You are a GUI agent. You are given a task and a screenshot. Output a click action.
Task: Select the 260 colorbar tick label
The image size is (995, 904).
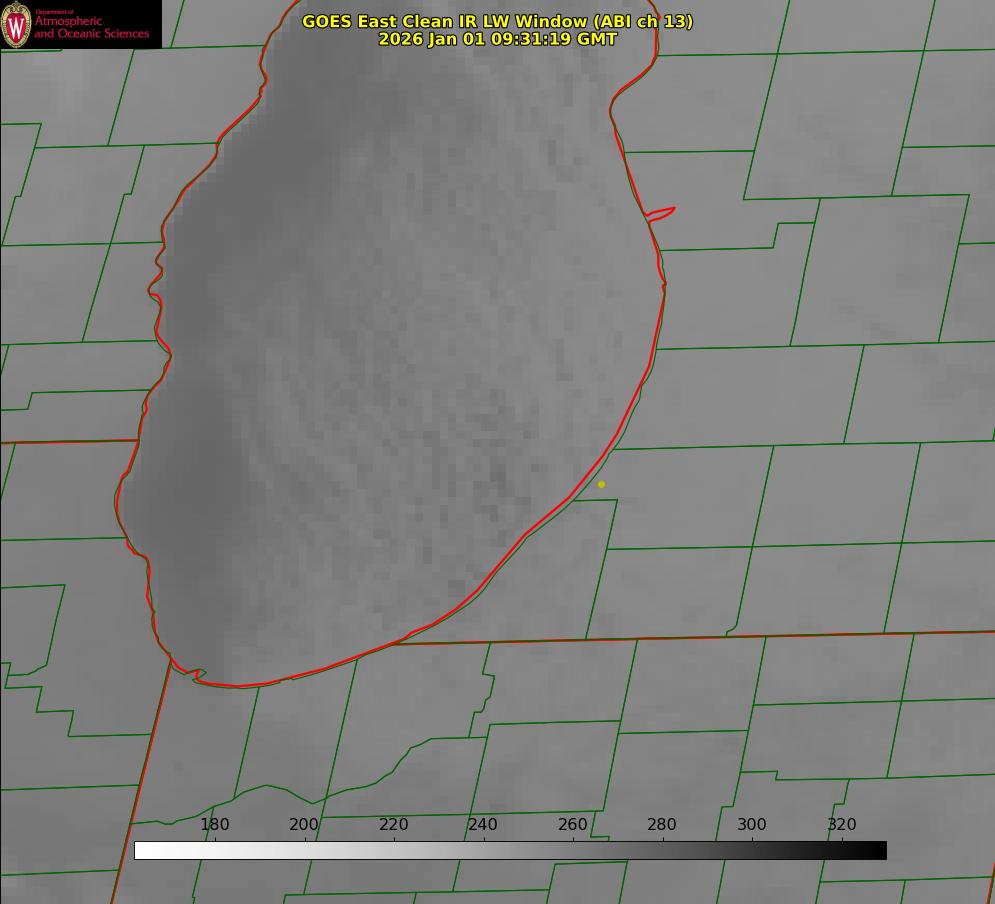573,825
